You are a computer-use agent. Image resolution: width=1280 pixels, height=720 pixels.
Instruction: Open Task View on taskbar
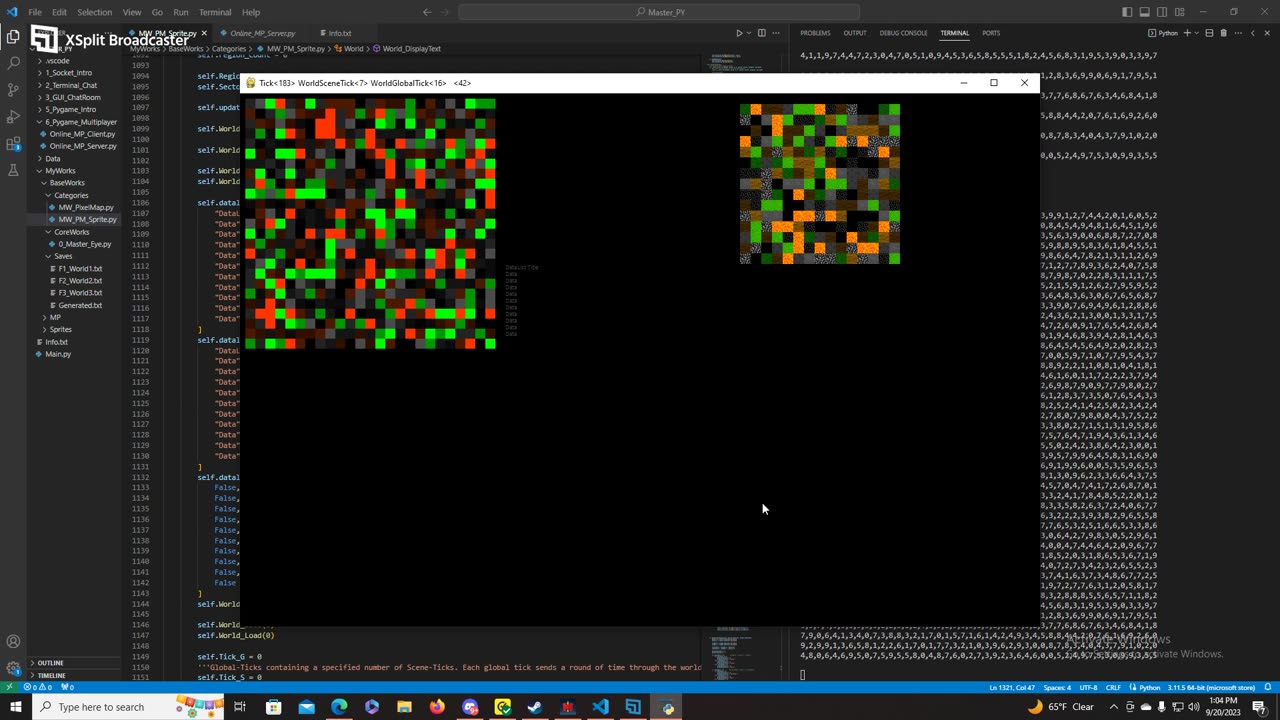click(240, 707)
